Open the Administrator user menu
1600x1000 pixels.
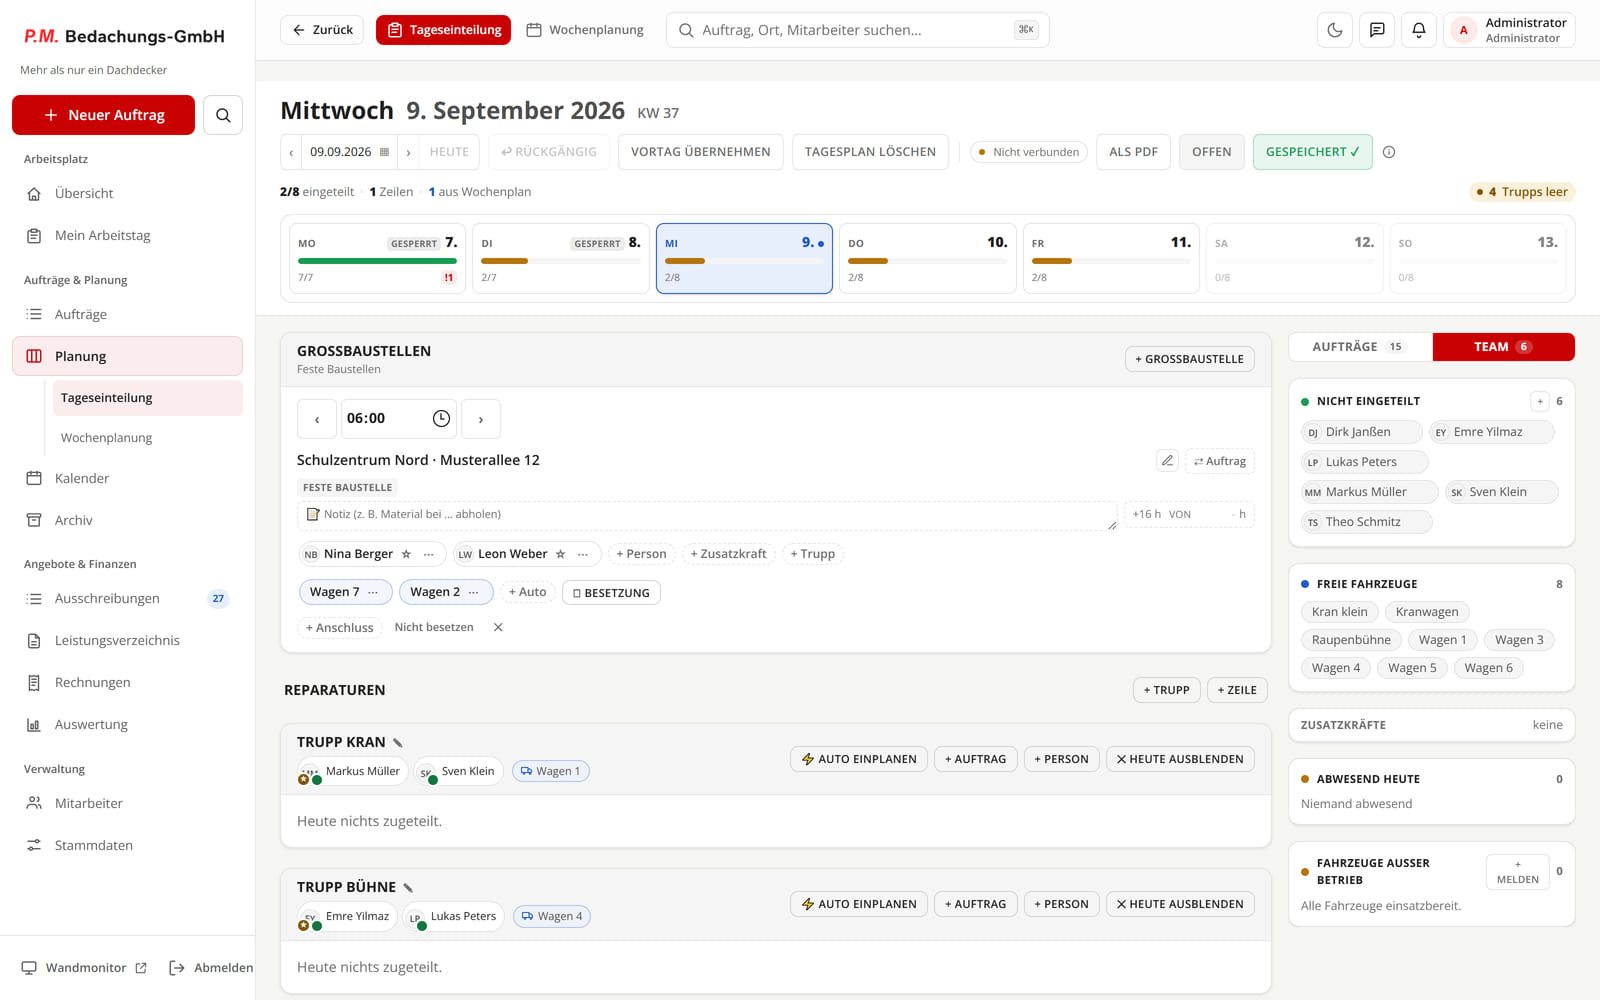[1509, 30]
